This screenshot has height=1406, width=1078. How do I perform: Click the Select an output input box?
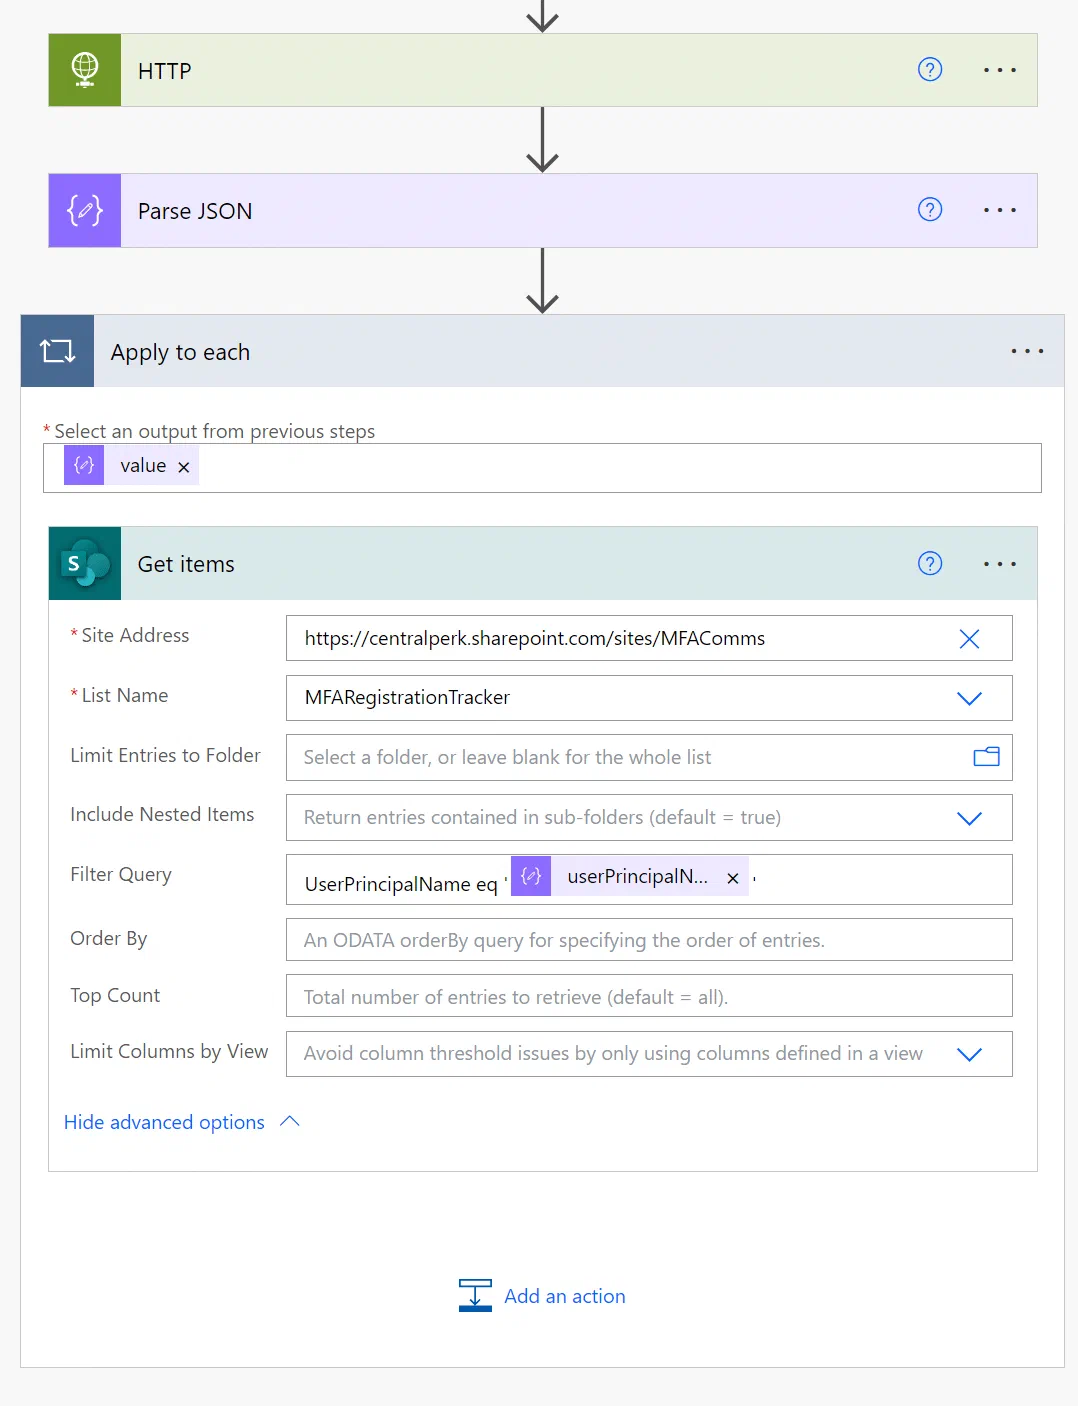(542, 468)
